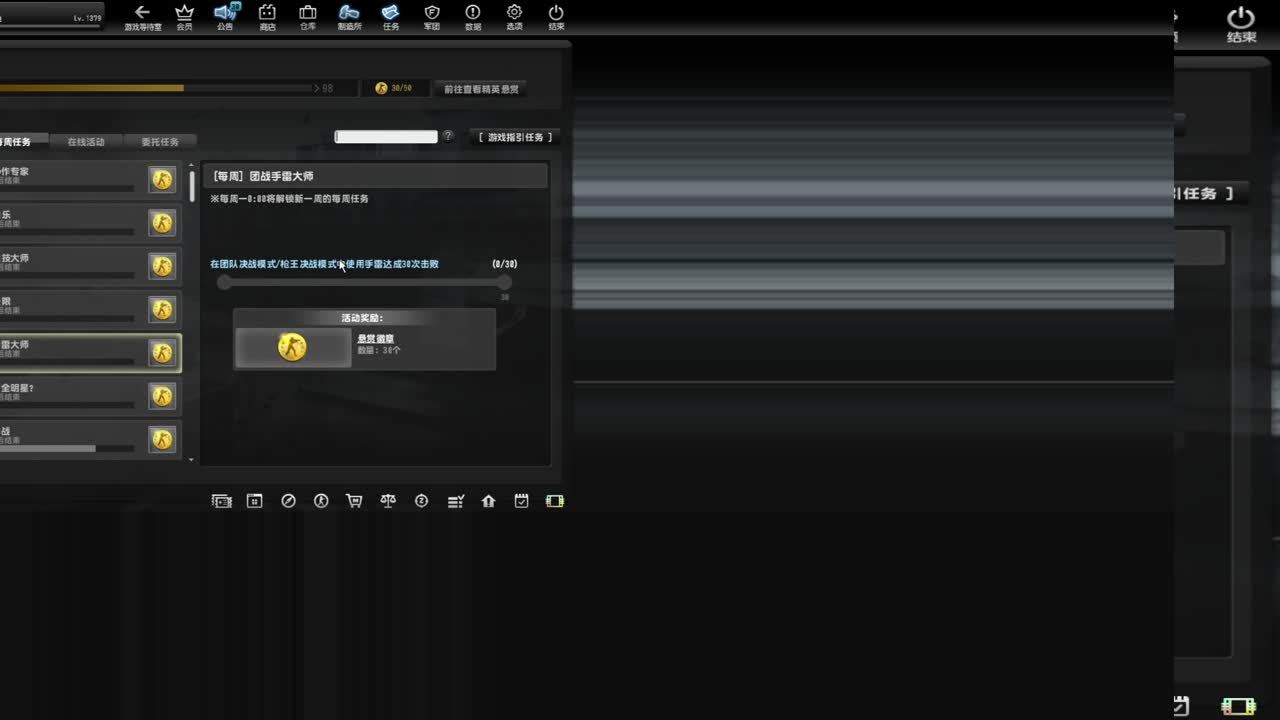Go back to 游戏等待室 lobby
This screenshot has width=1280, height=720.
[142, 17]
